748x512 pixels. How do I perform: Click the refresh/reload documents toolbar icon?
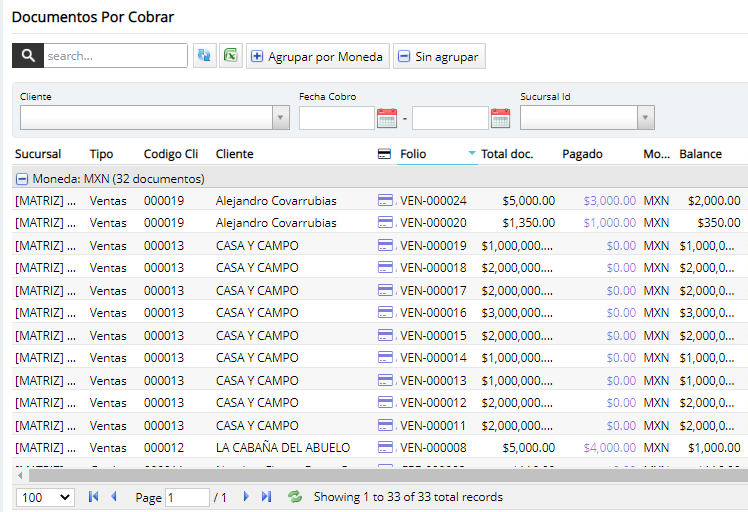[204, 56]
